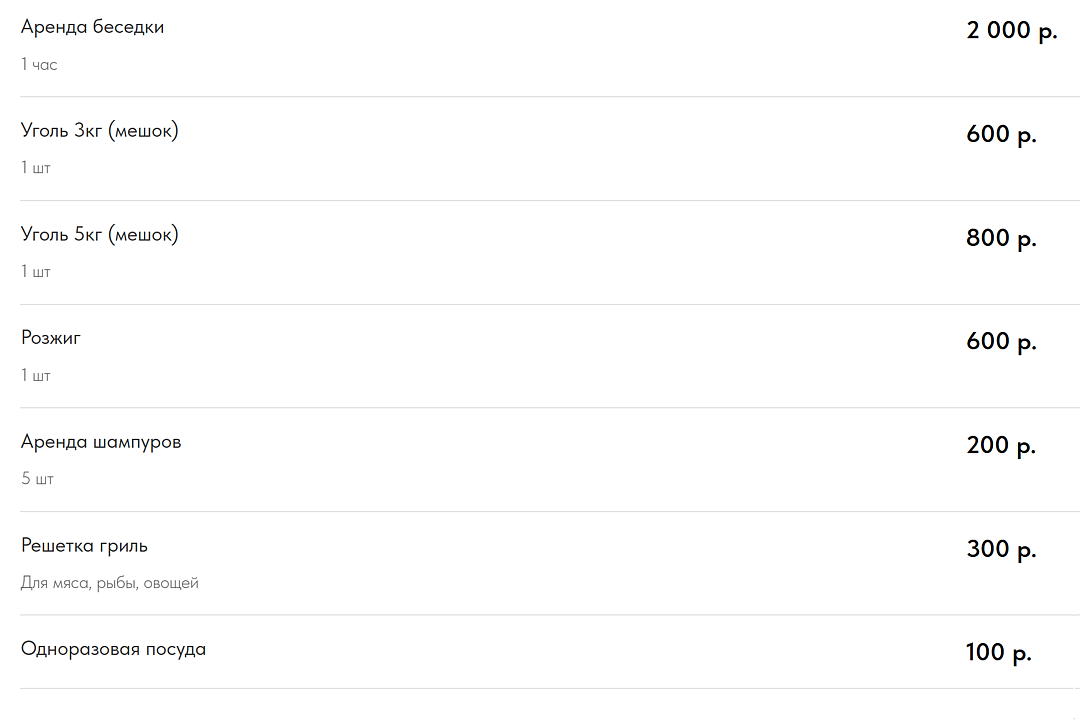This screenshot has width=1080, height=720.
Task: Open the "Одноразовая посуда" item
Action: (113, 649)
